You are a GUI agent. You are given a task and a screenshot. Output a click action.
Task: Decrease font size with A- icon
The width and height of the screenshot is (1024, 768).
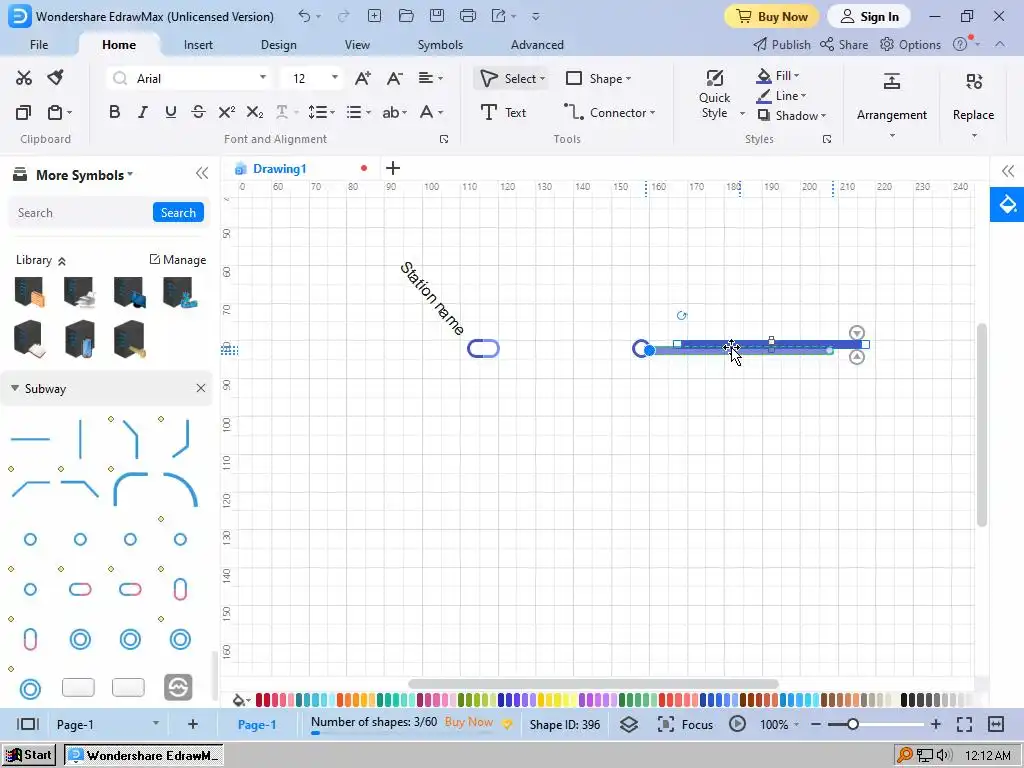point(394,78)
